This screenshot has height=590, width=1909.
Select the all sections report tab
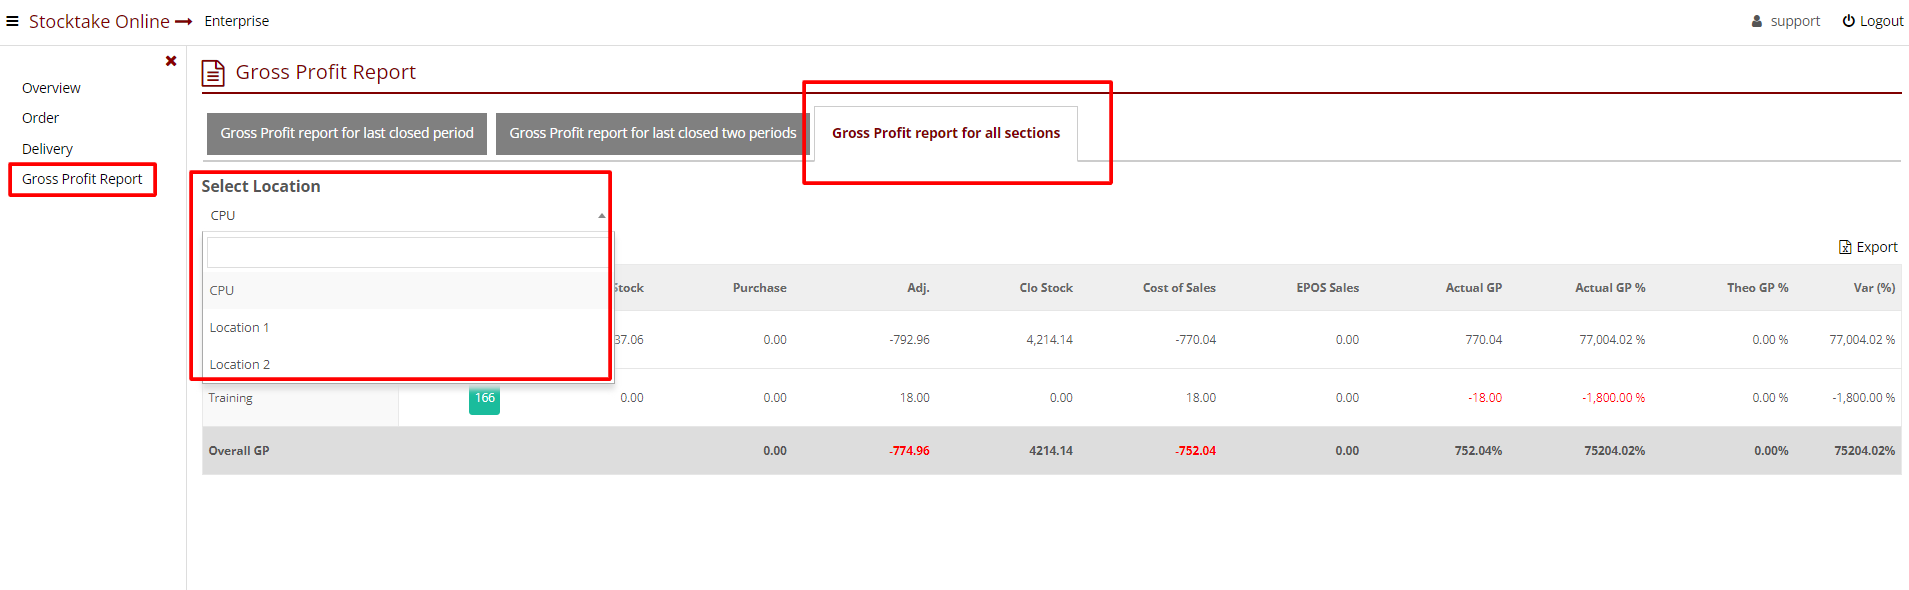pyautogui.click(x=945, y=133)
